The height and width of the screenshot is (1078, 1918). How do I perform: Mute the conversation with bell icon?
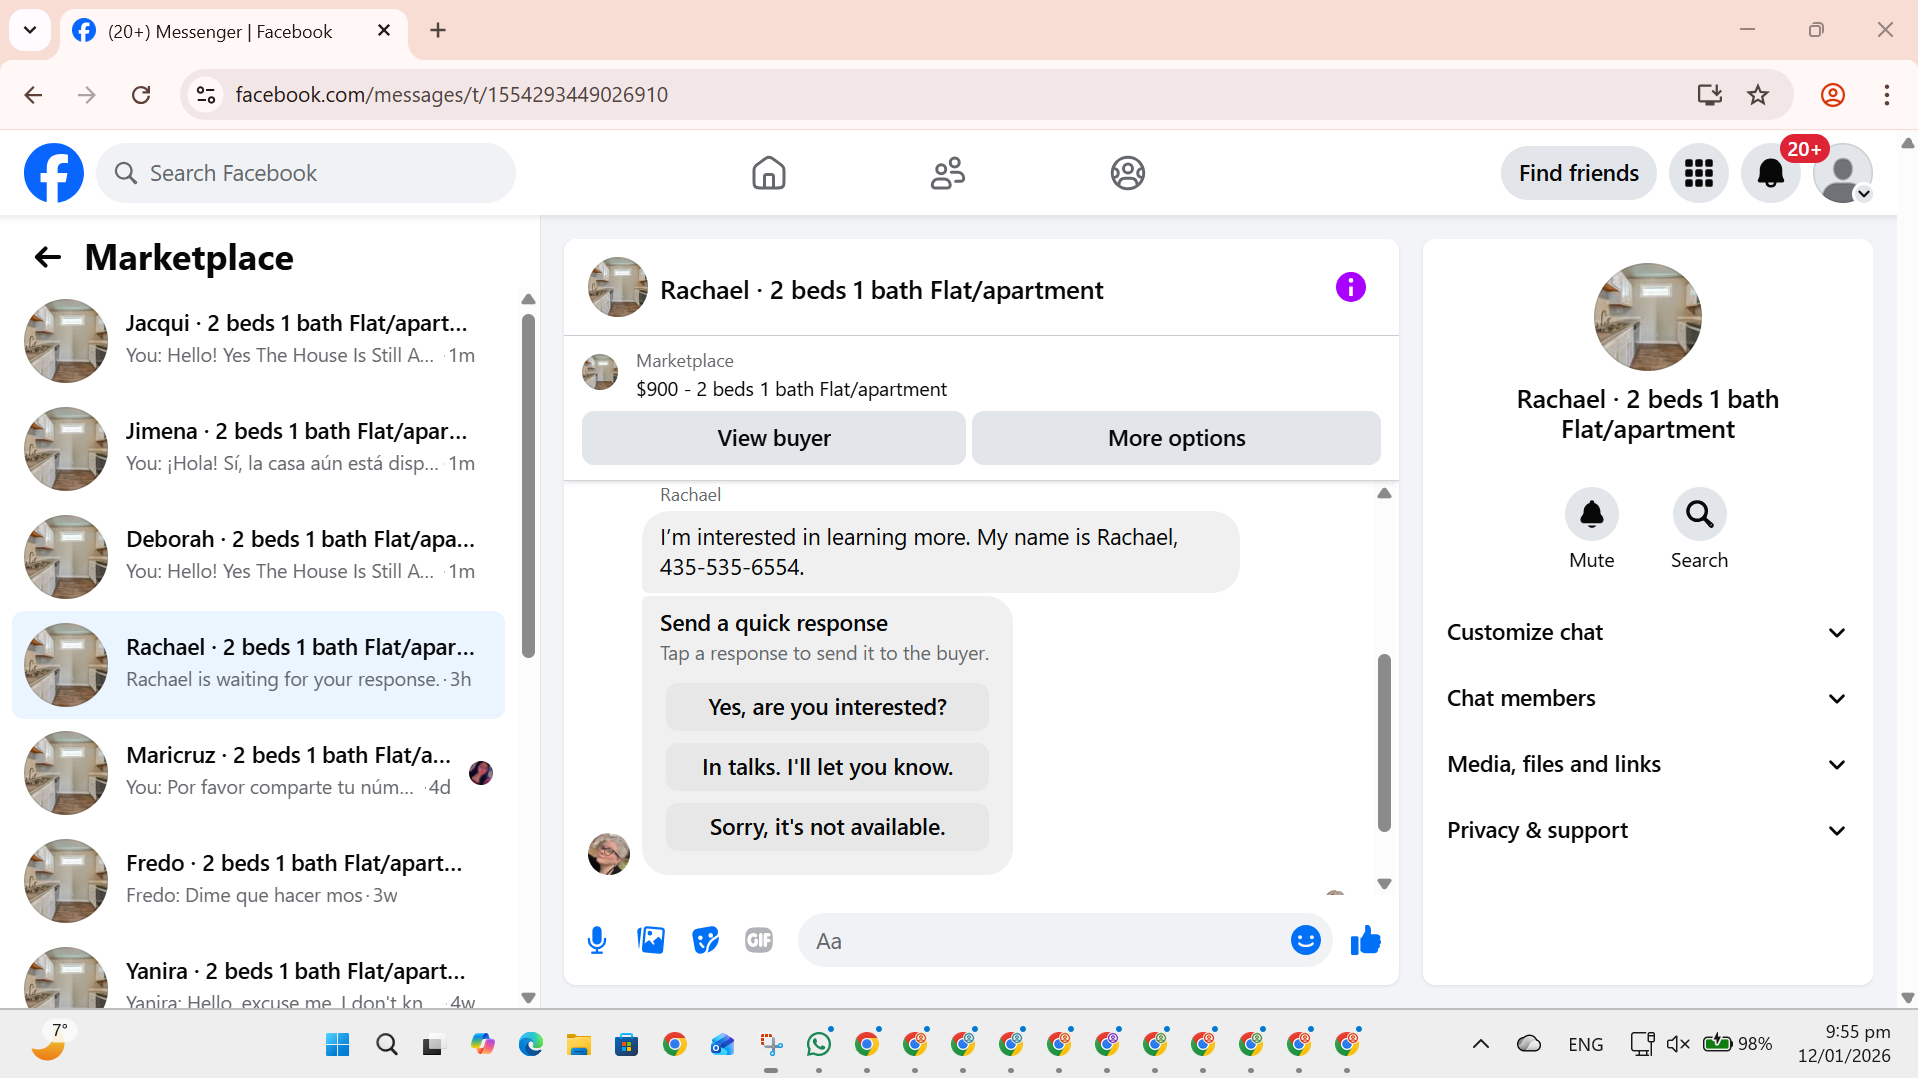click(1591, 514)
